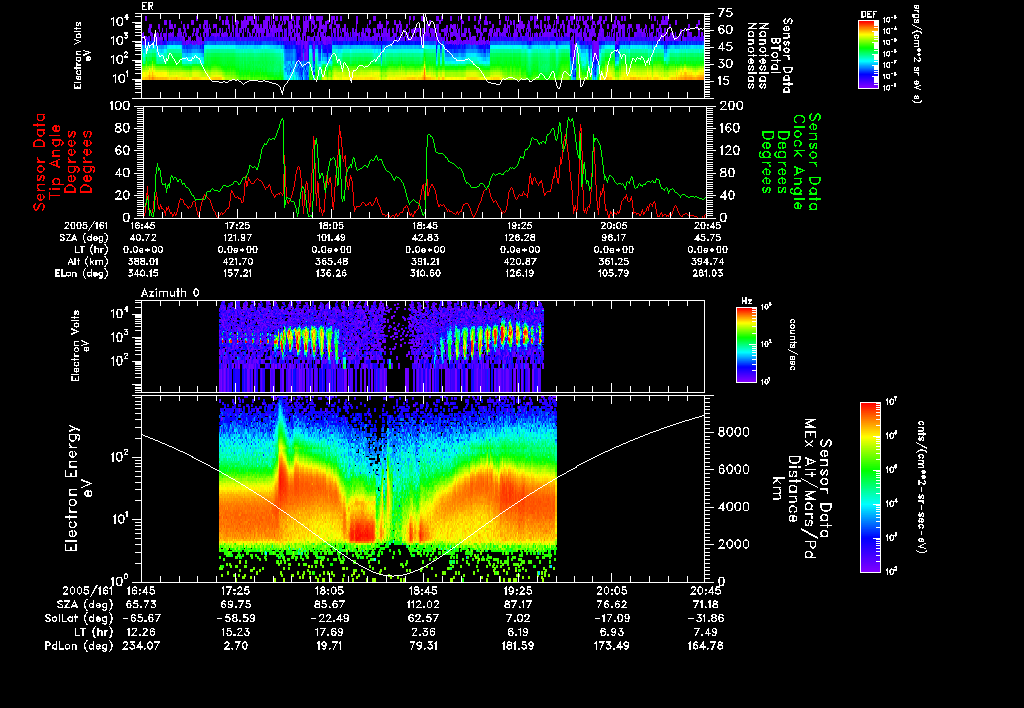This screenshot has width=1024, height=708.
Task: Click PdLon value 19.71
Action: click(328, 646)
